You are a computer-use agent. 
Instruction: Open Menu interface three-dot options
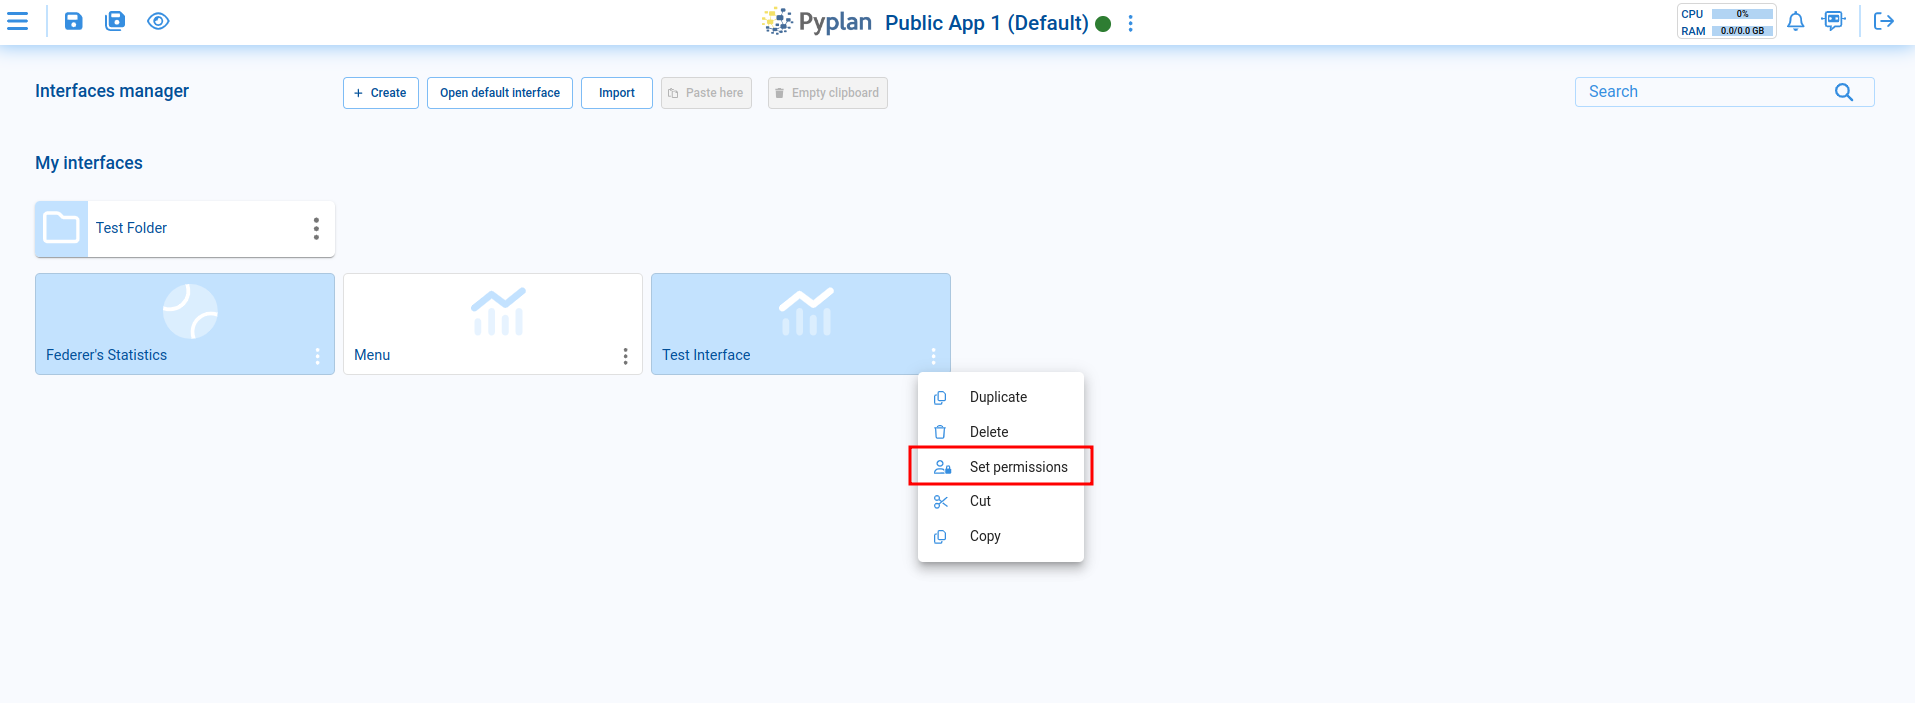pos(625,356)
